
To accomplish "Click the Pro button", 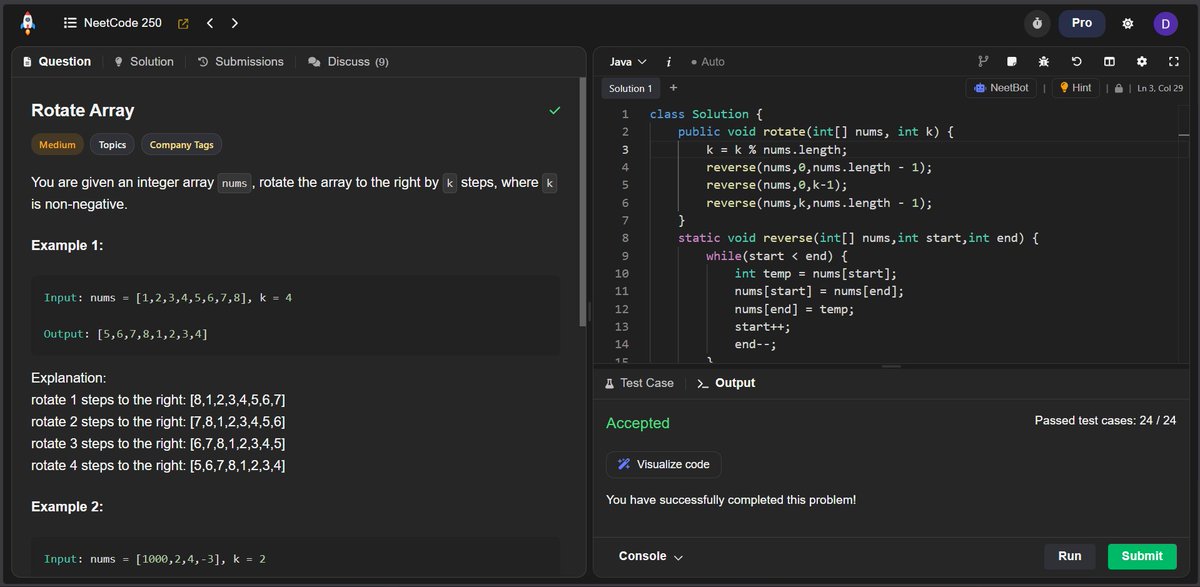I will click(1082, 23).
